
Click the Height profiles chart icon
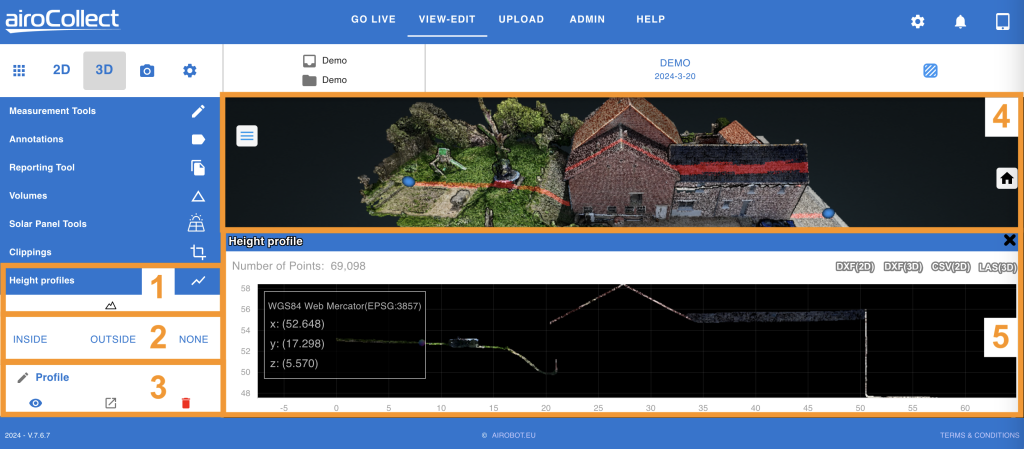point(198,281)
